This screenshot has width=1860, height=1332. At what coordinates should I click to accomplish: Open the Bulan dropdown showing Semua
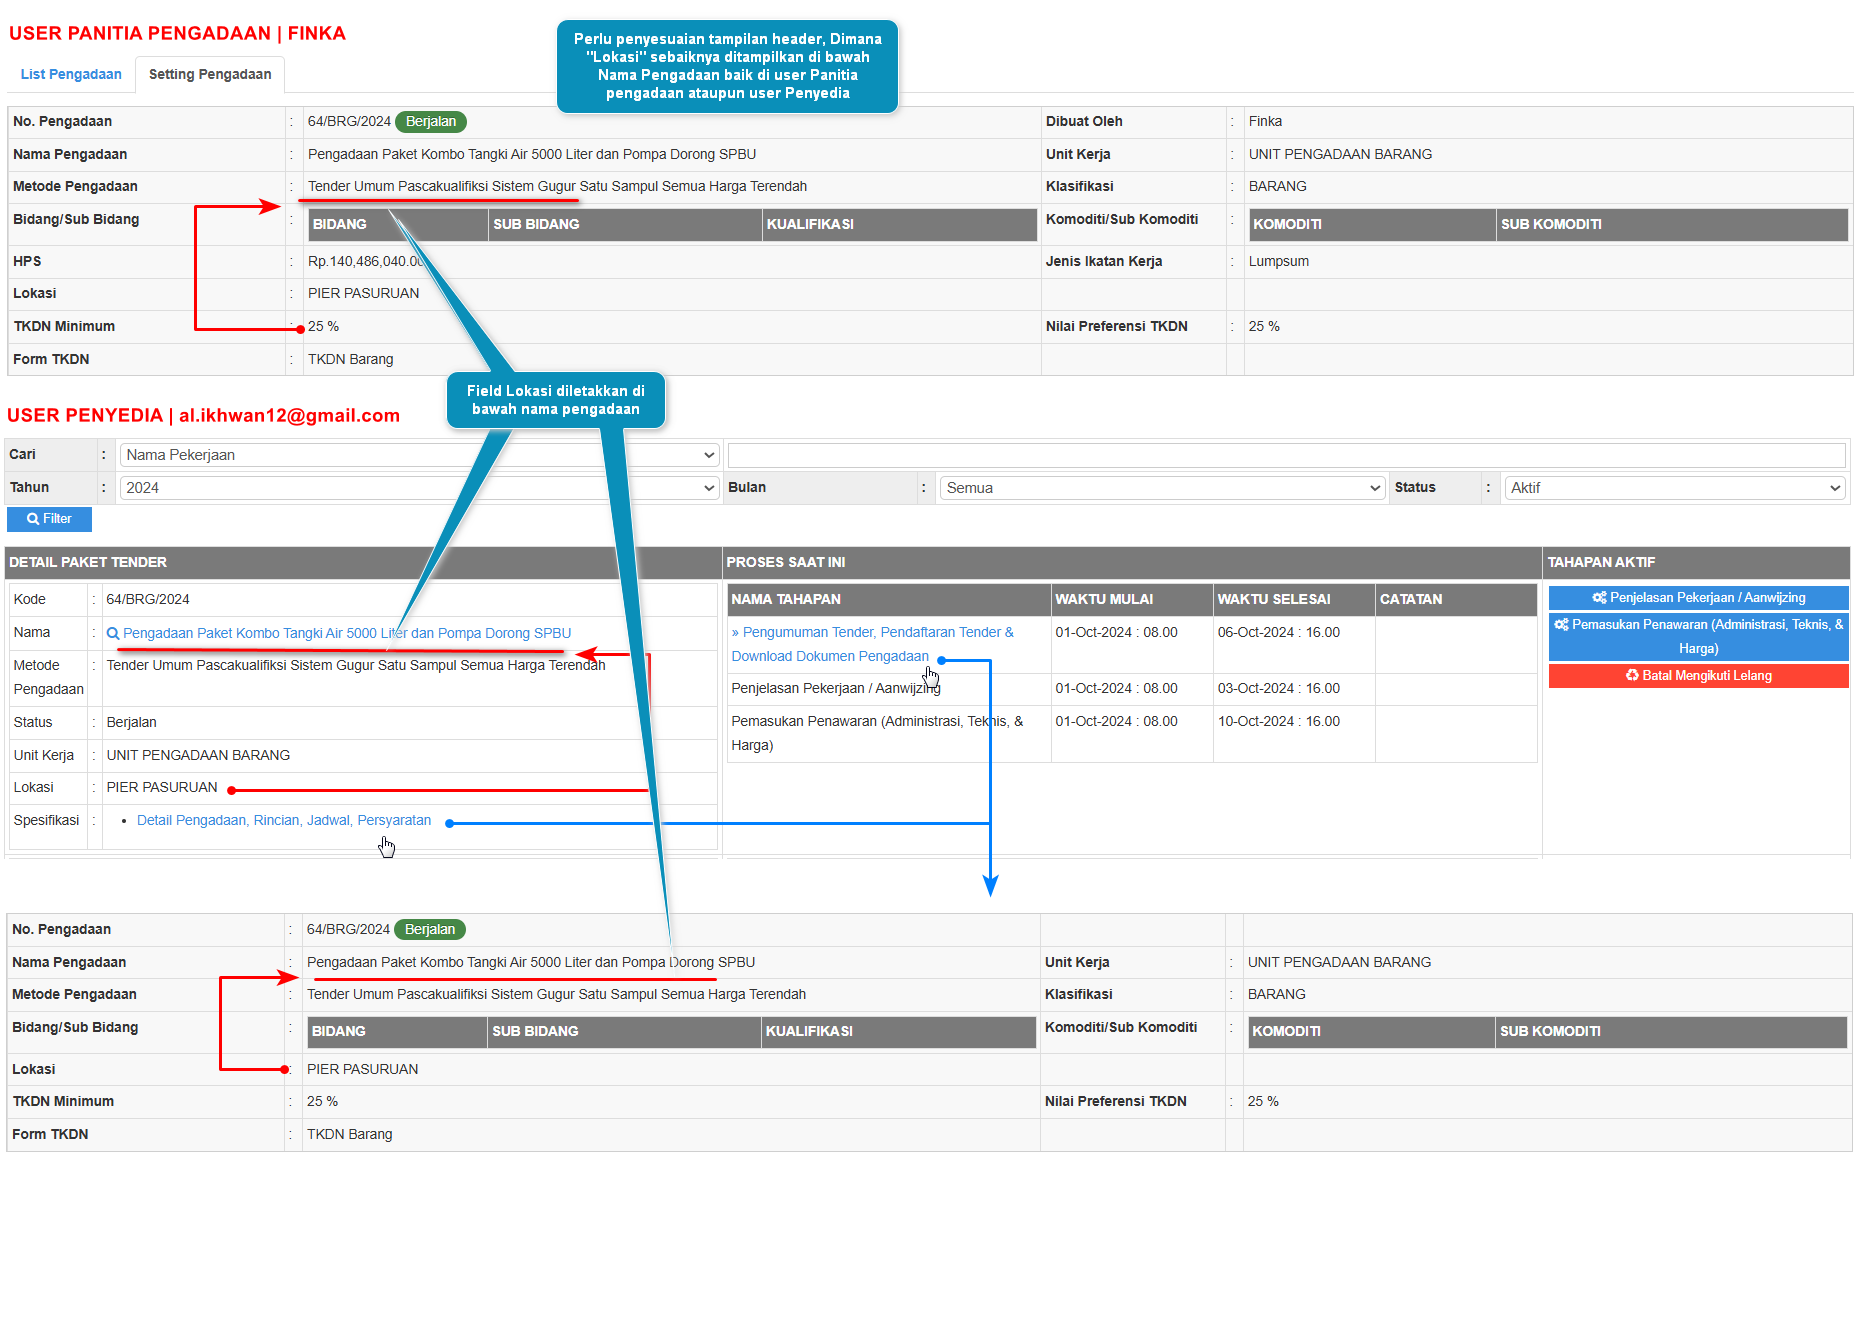(x=1162, y=488)
